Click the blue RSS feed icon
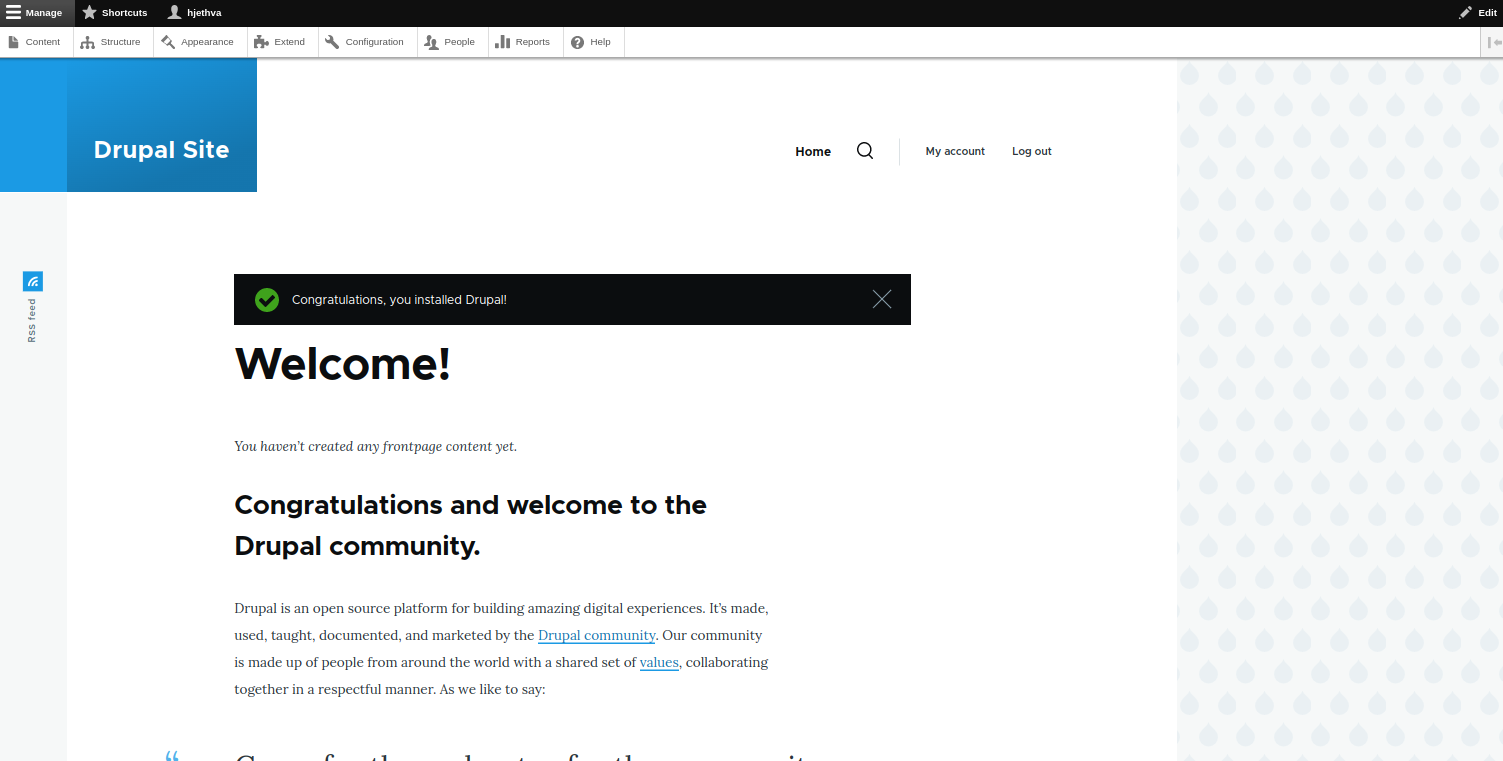 pos(33,282)
